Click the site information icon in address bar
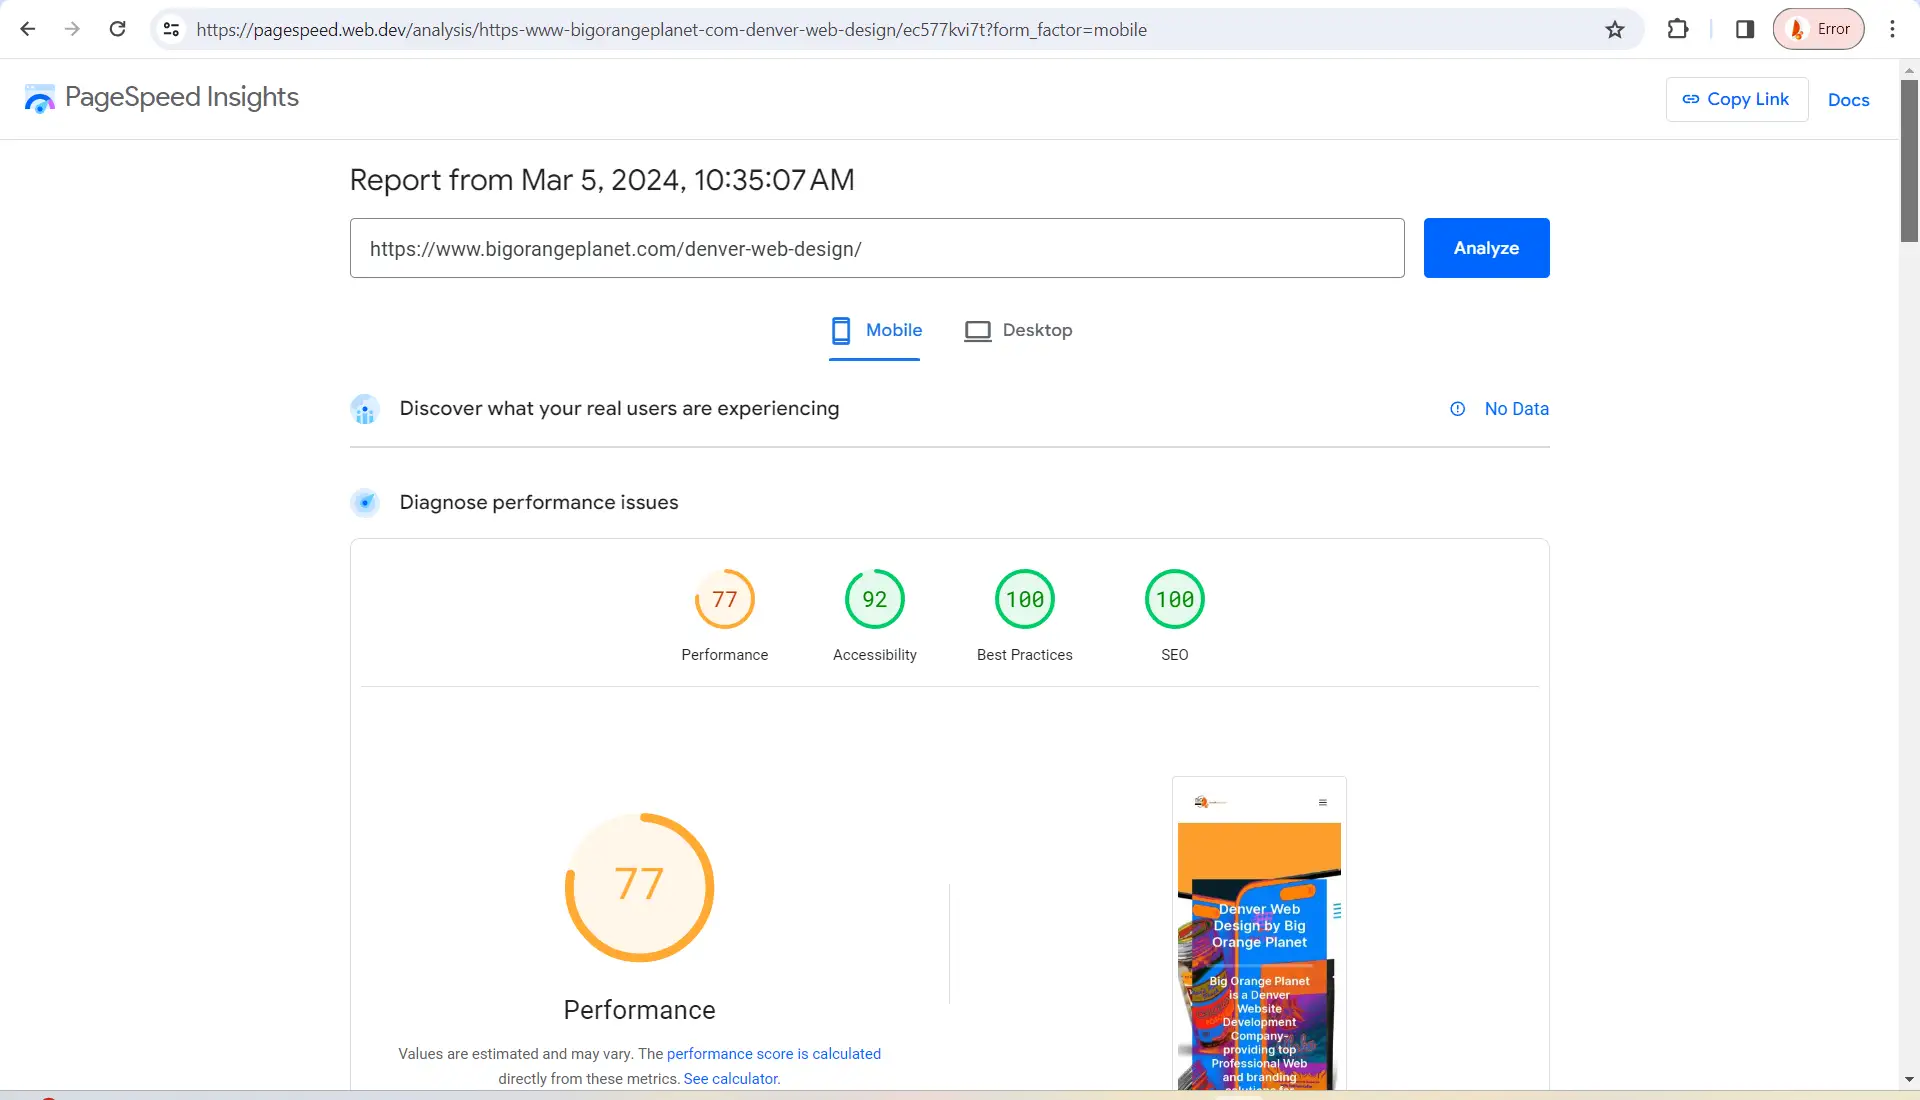The width and height of the screenshot is (1920, 1100). [171, 29]
